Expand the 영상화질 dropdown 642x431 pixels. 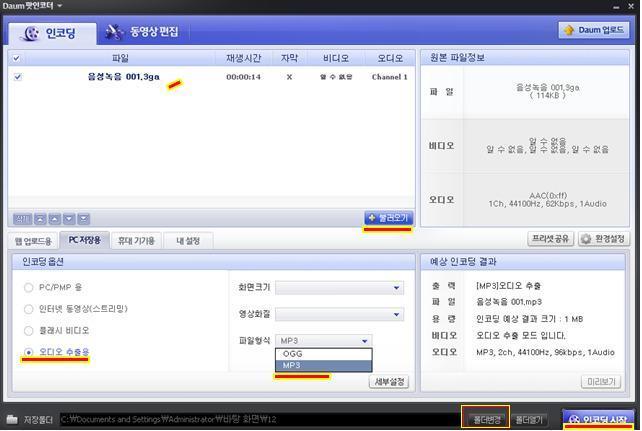tap(340, 314)
